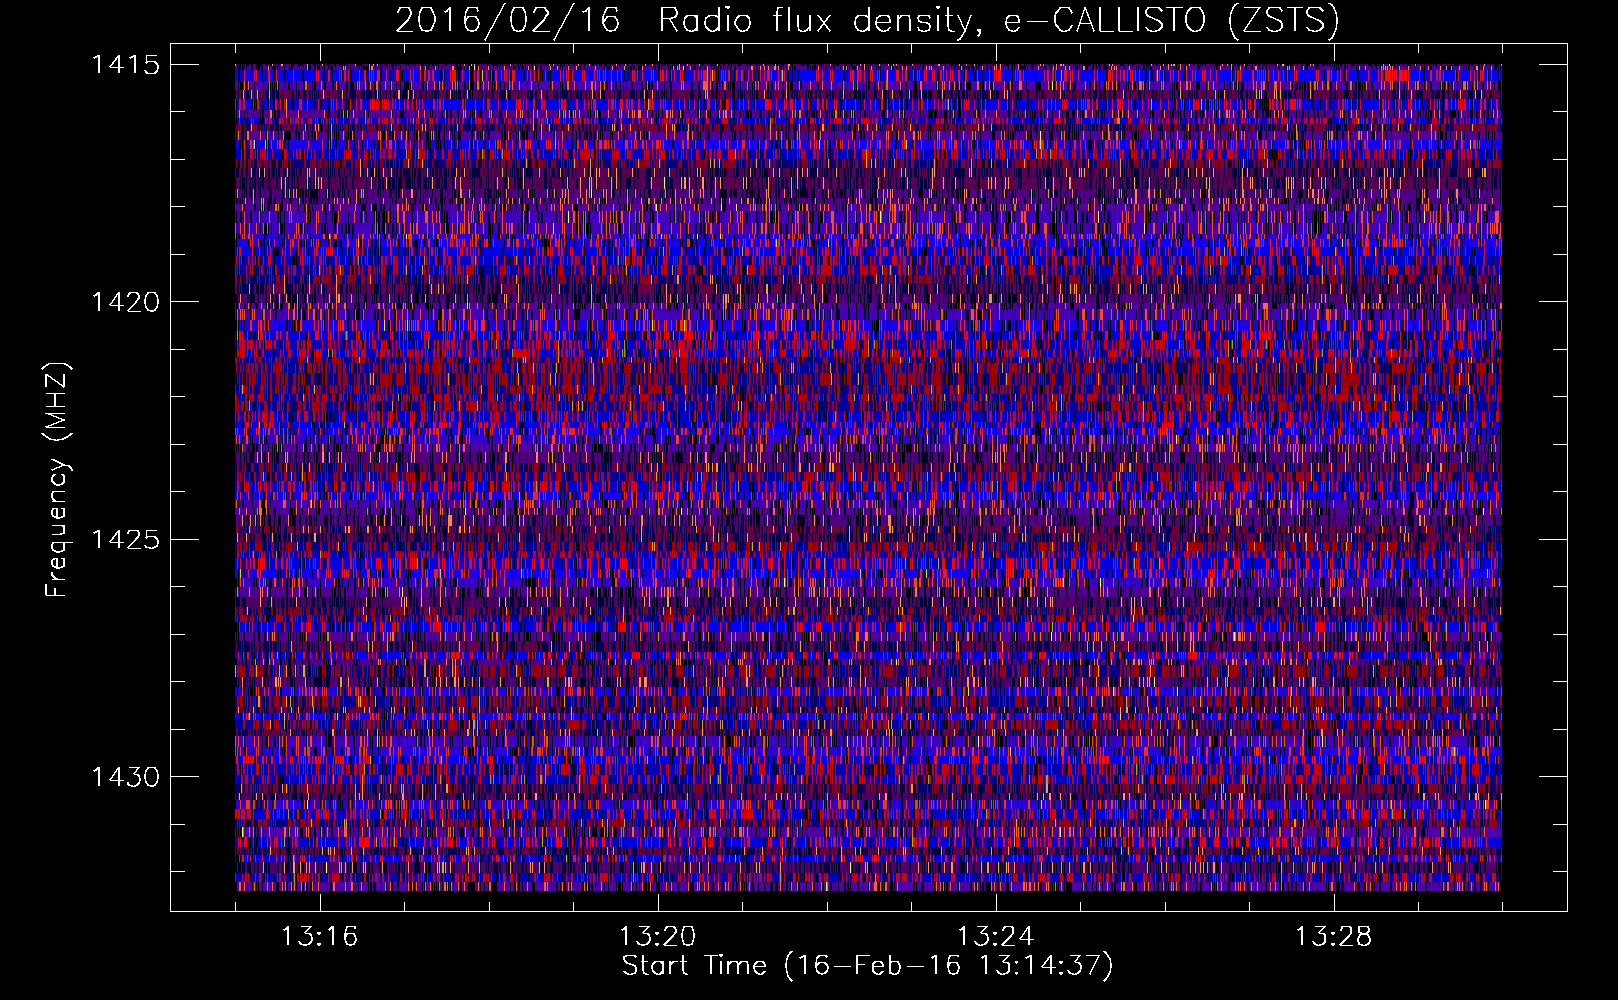Click the 'Start Time (16-Feb-16 13:14:37)' label
This screenshot has width=1618, height=1000.
click(867, 966)
